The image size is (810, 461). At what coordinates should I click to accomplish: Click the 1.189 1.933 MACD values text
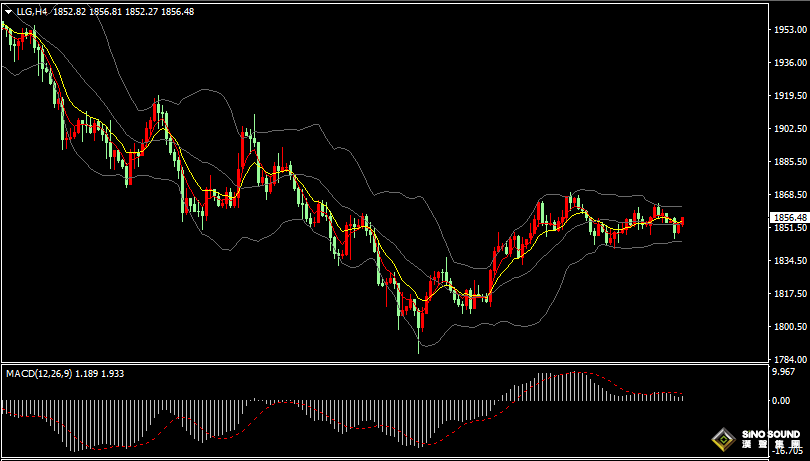coord(100,373)
